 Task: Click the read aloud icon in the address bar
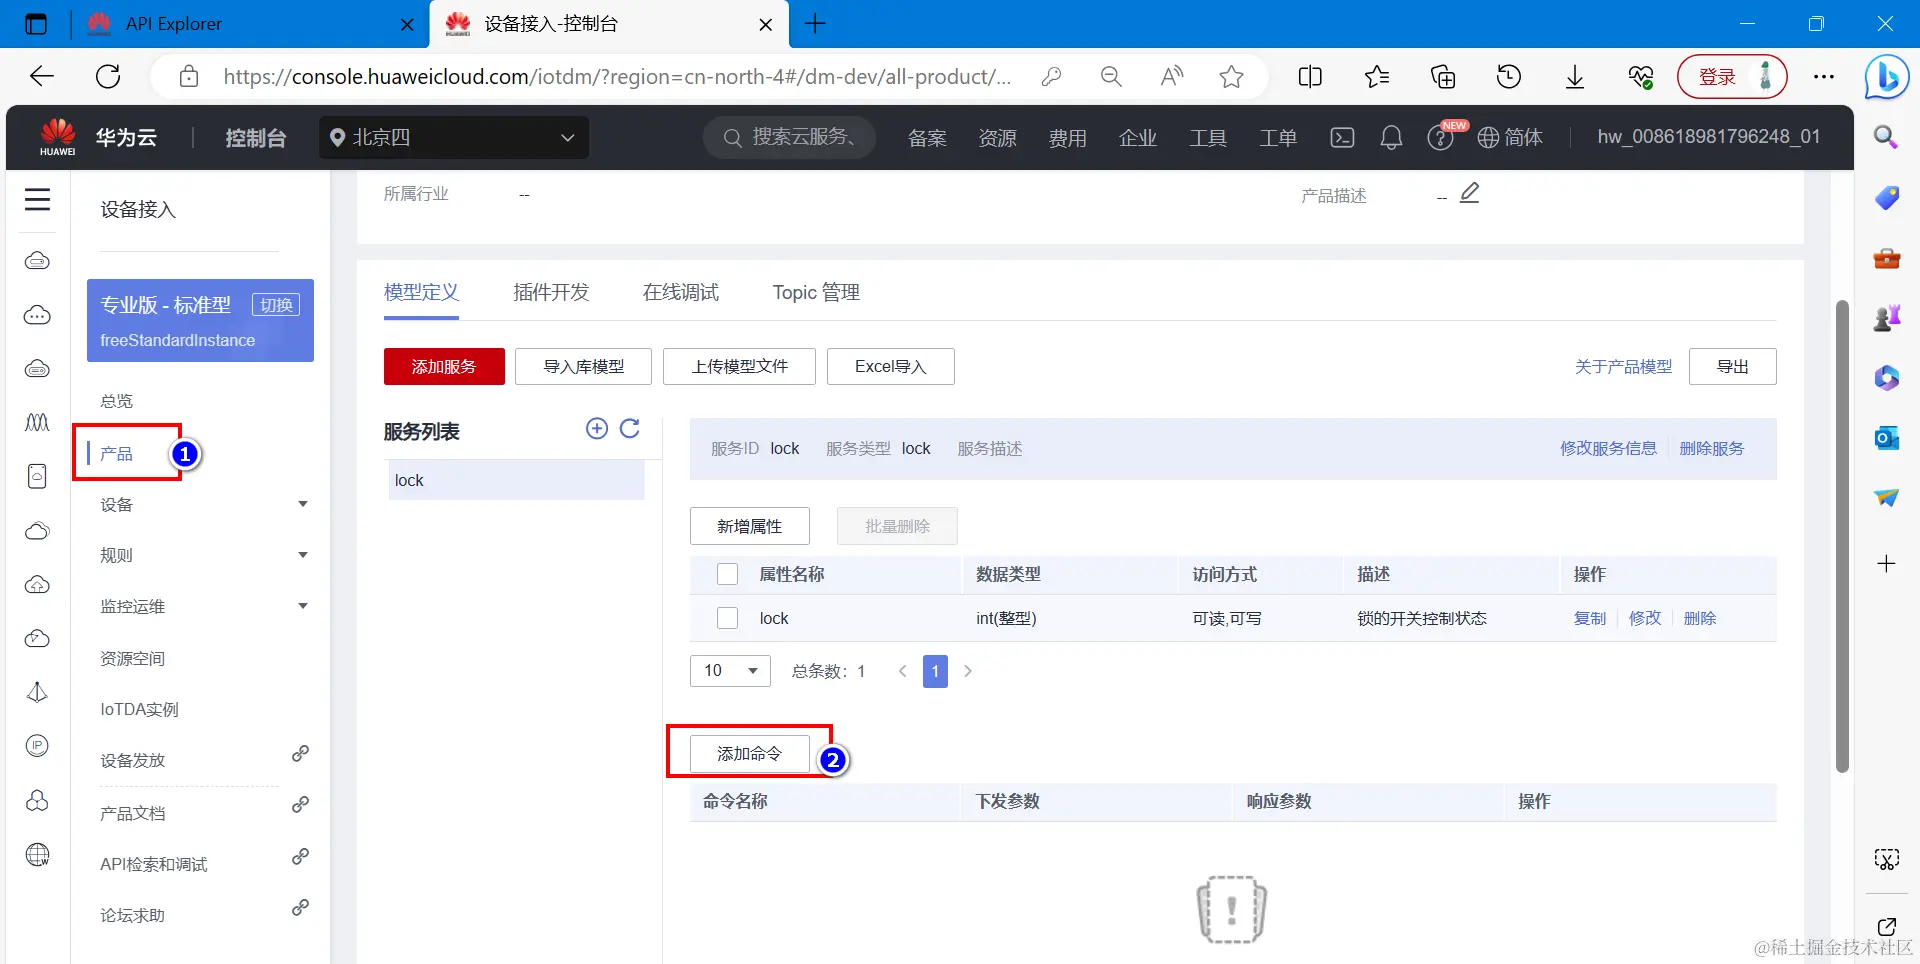(x=1172, y=77)
